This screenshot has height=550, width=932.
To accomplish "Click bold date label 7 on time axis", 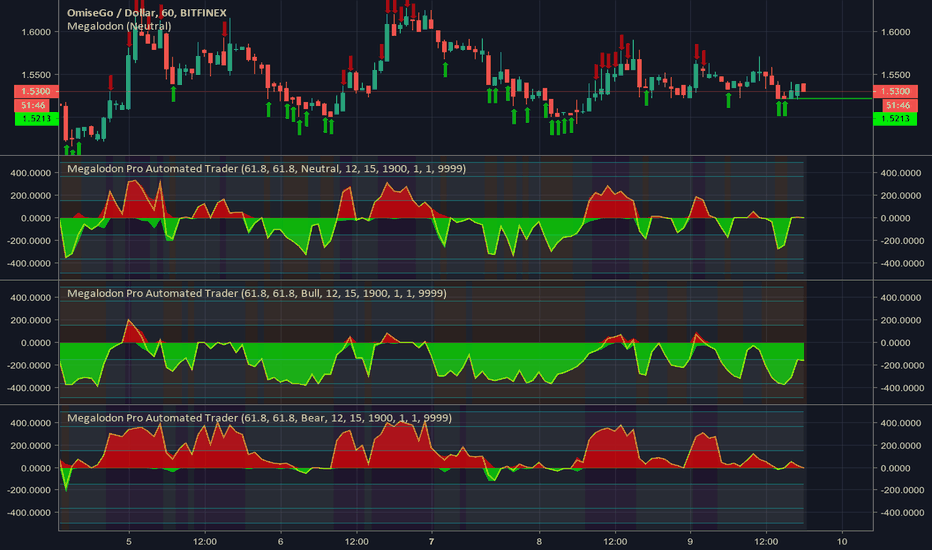I will pyautogui.click(x=432, y=542).
